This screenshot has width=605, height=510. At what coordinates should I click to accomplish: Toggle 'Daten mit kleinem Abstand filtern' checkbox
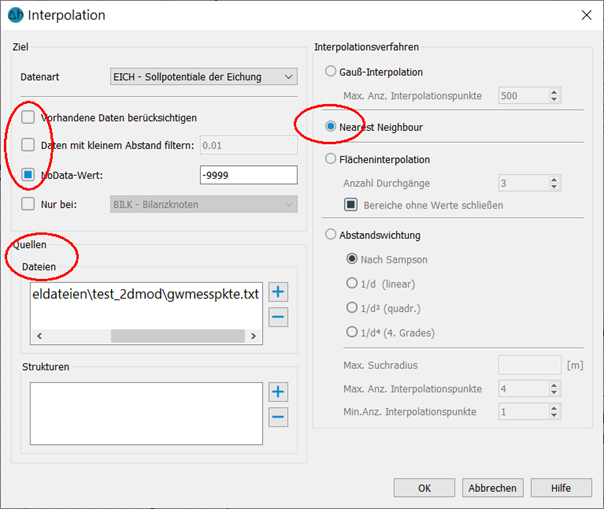tap(28, 147)
